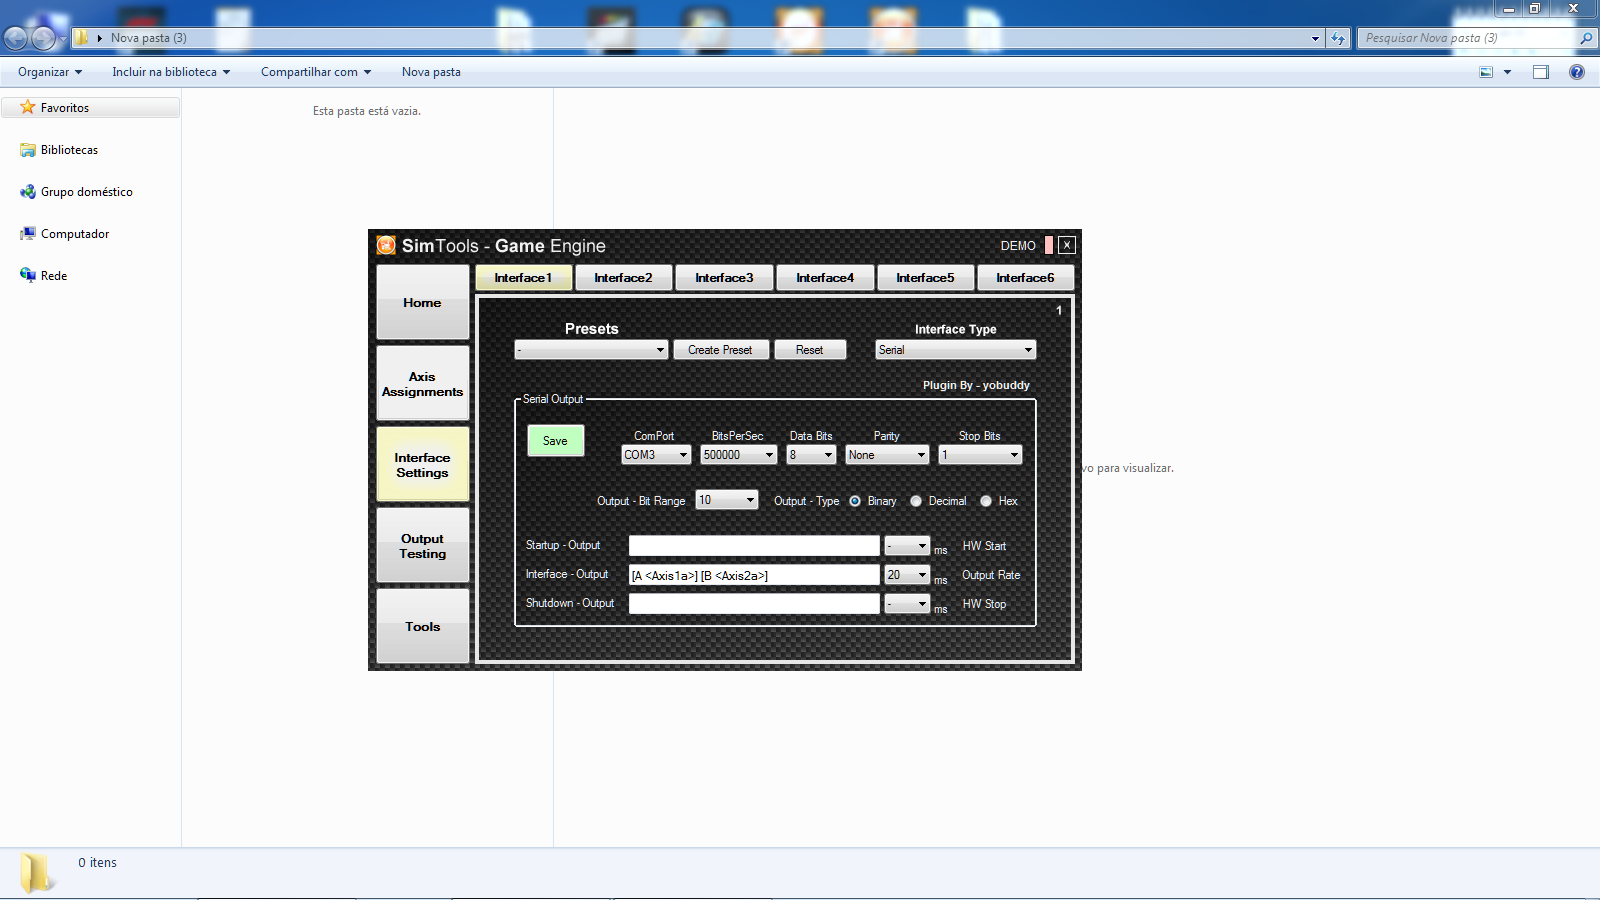Click the Interface Output text field
Viewport: 1600px width, 900px height.
(754, 575)
